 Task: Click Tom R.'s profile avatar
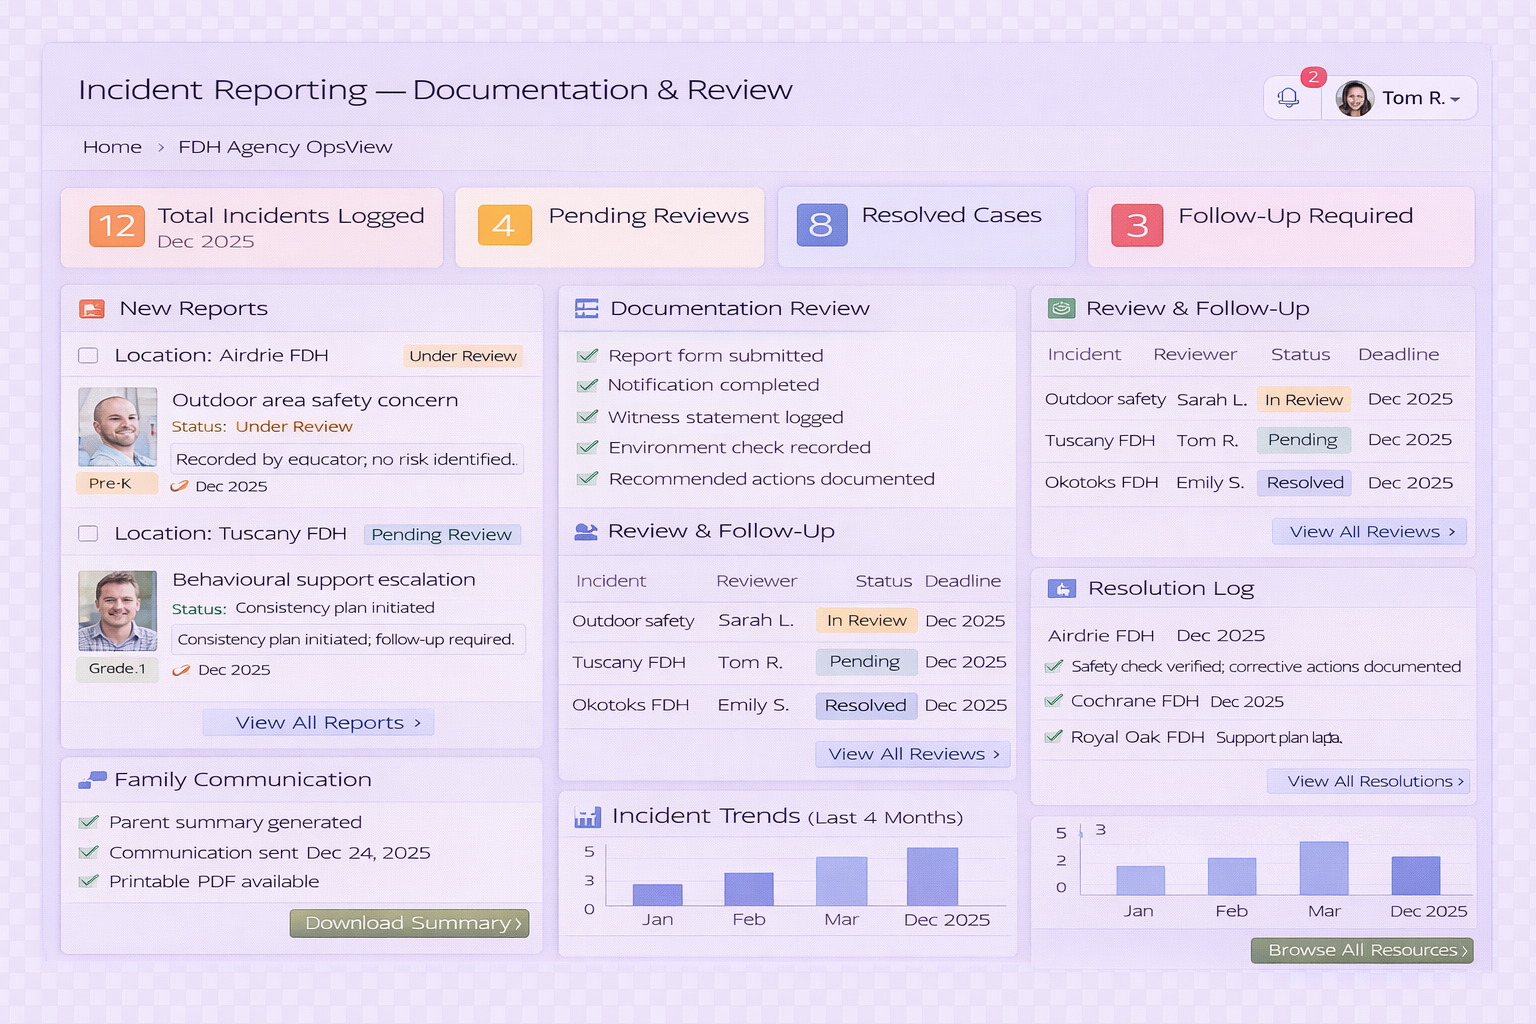pos(1354,97)
